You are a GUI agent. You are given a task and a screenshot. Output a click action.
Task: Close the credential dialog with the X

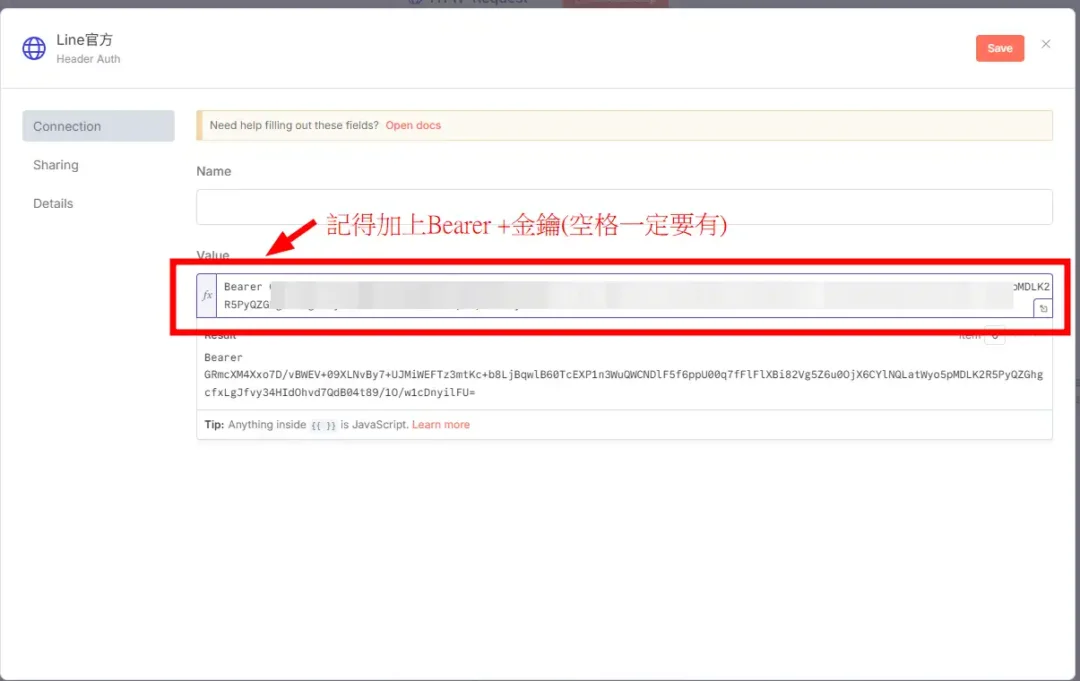point(1046,44)
